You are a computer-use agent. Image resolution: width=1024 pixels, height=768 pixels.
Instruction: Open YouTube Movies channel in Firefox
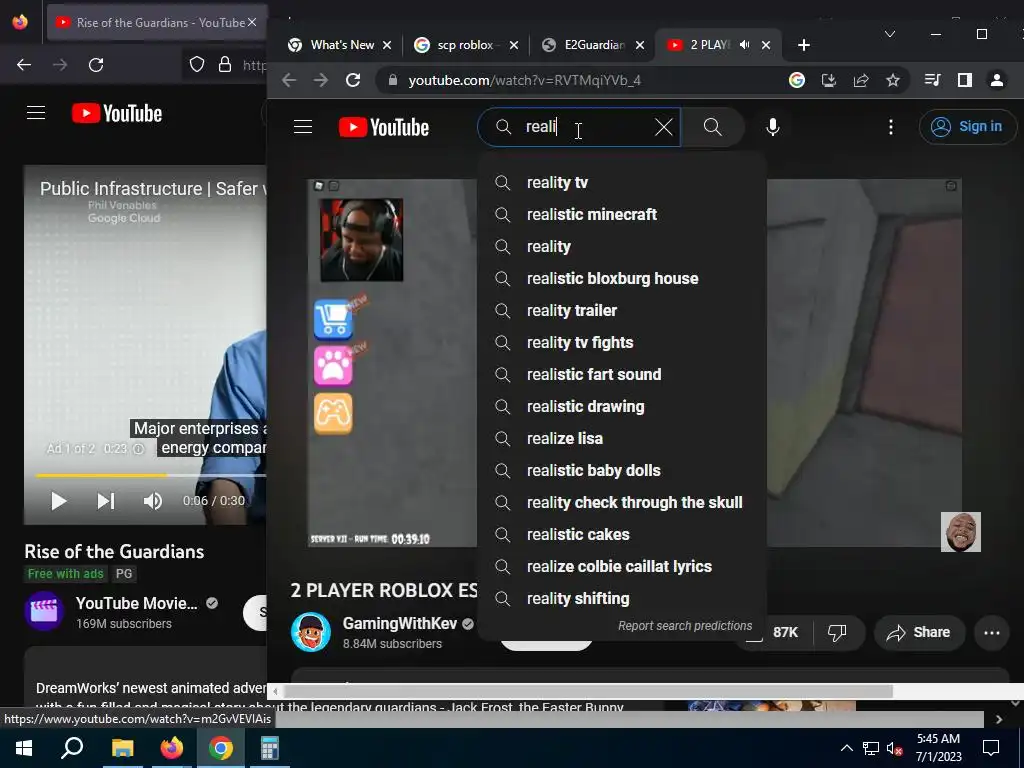pos(136,603)
